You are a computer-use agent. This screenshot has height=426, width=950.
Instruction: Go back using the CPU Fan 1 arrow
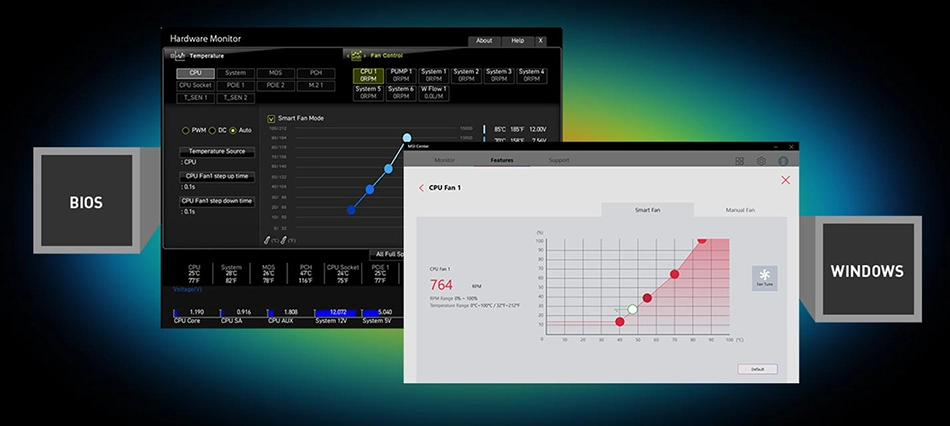[x=422, y=188]
